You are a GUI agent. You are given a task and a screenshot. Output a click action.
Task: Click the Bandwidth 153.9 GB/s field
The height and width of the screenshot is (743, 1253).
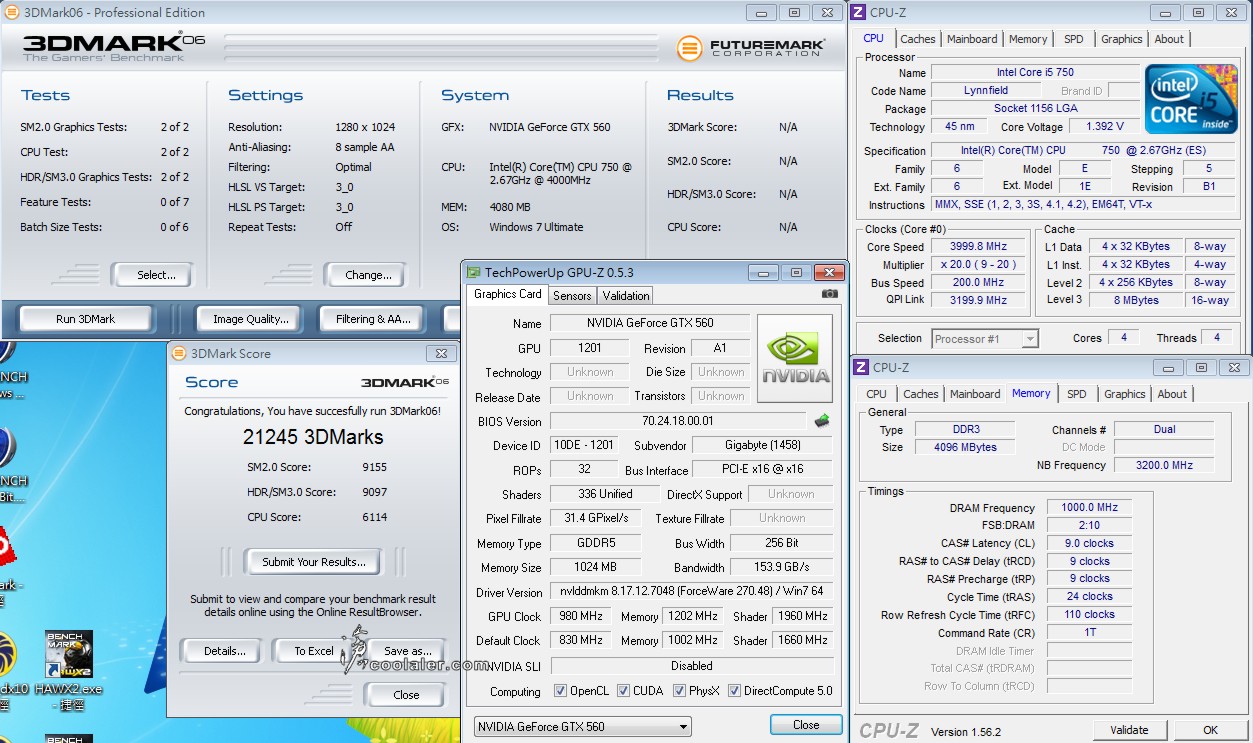click(x=783, y=567)
